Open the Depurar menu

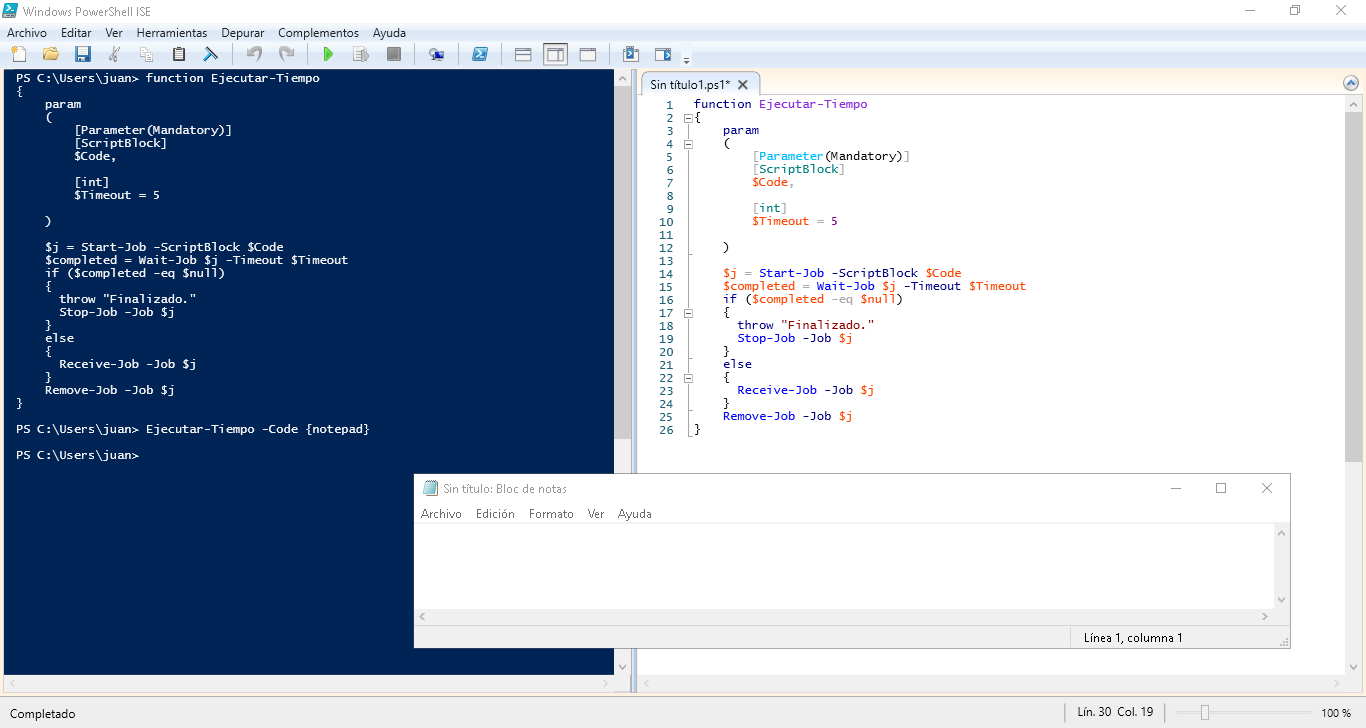[x=243, y=33]
